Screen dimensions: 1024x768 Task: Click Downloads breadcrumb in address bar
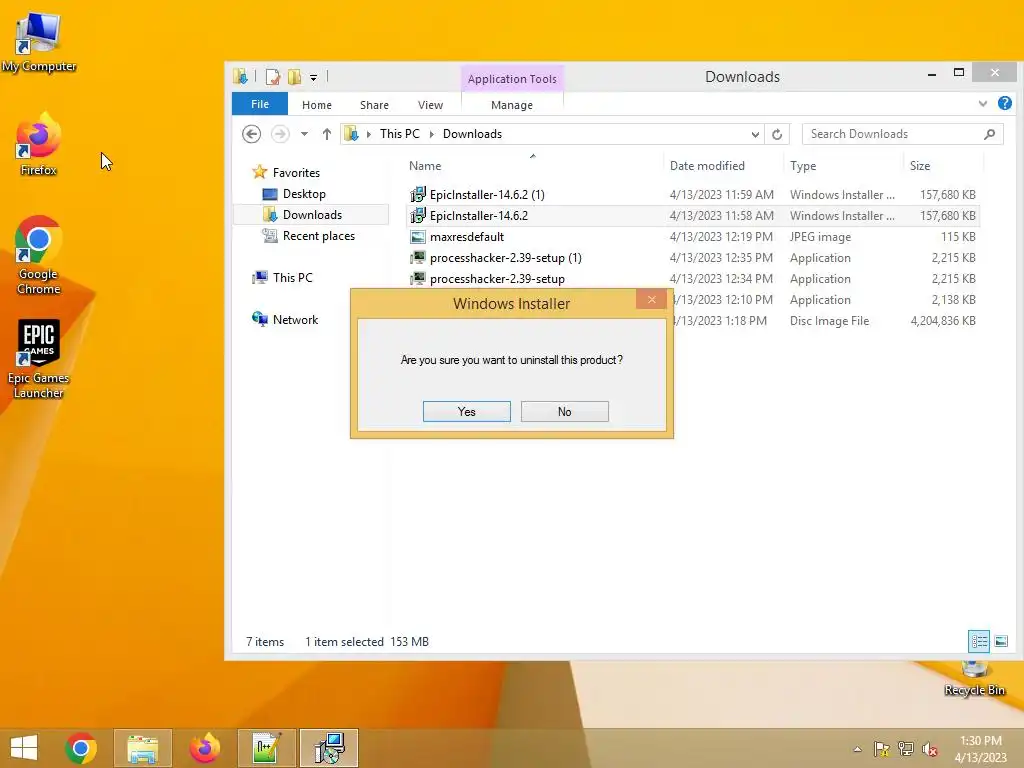(x=472, y=134)
